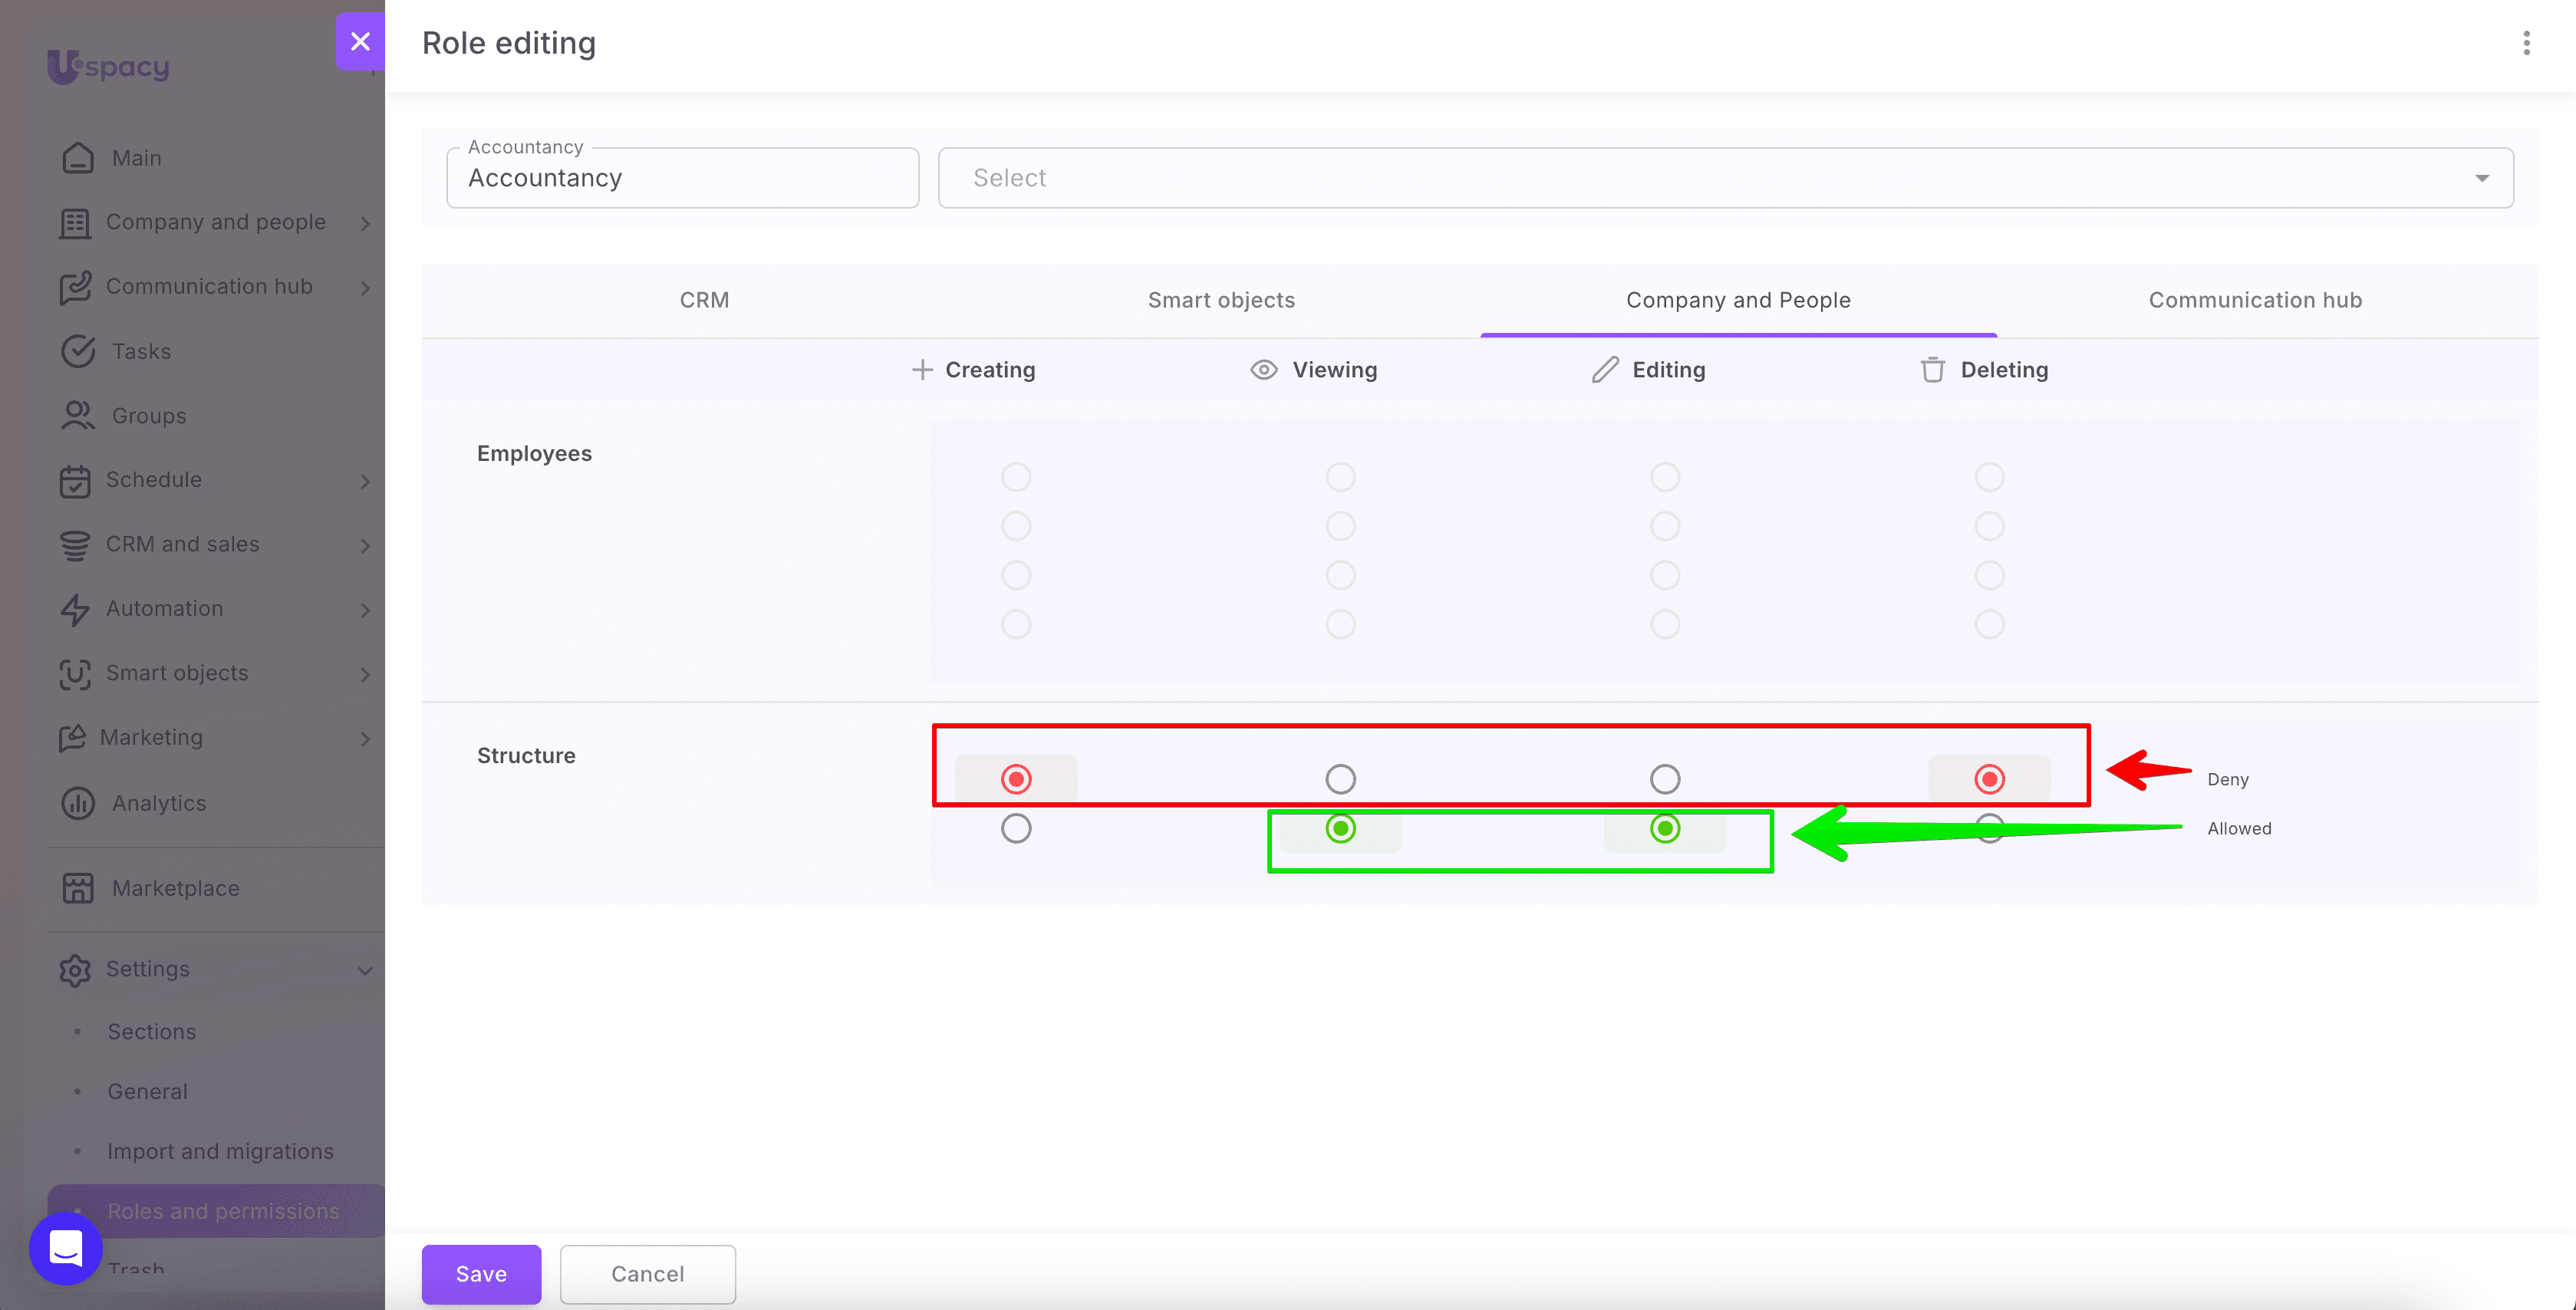Expand Smart objects submenu chevron
Viewport: 2576px width, 1310px height.
[x=365, y=675]
